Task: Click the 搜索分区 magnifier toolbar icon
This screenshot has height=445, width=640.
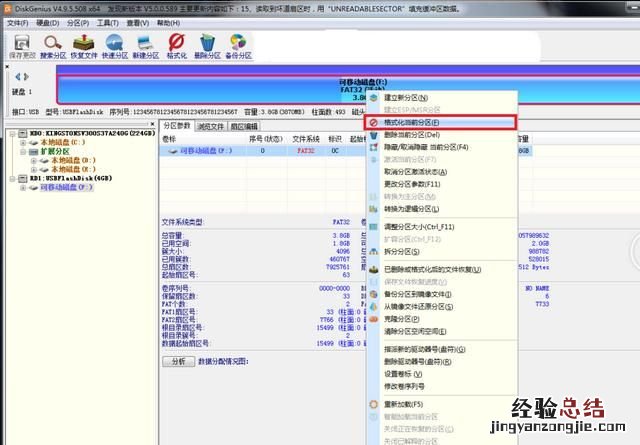Action: pyautogui.click(x=54, y=46)
